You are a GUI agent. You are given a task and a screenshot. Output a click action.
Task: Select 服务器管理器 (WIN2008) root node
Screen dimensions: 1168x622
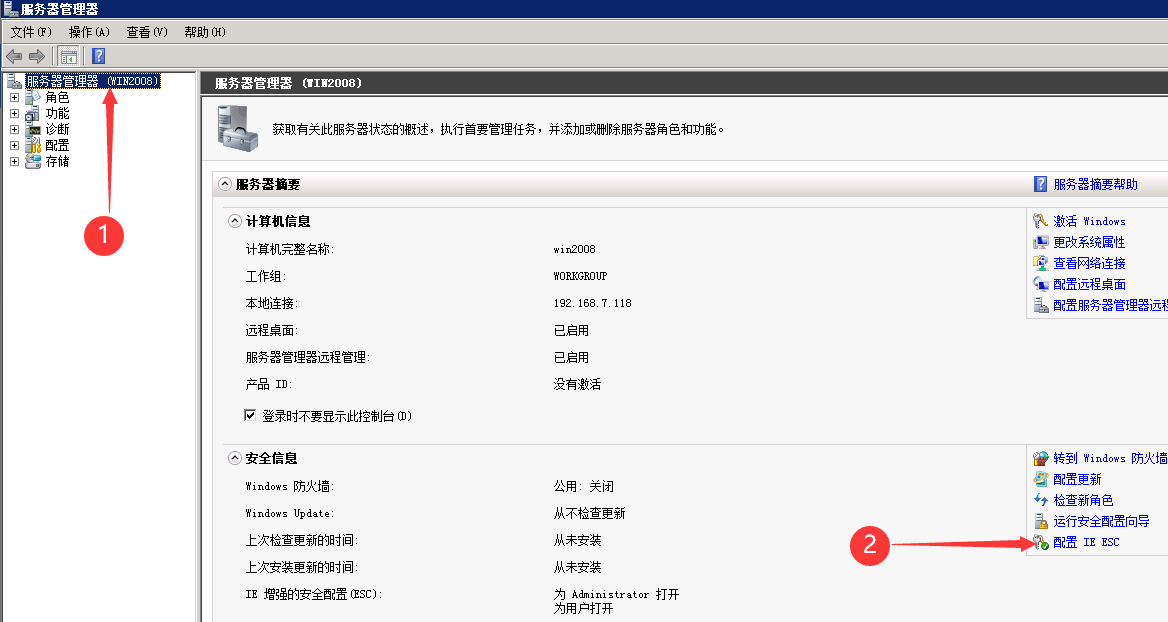tap(92, 81)
